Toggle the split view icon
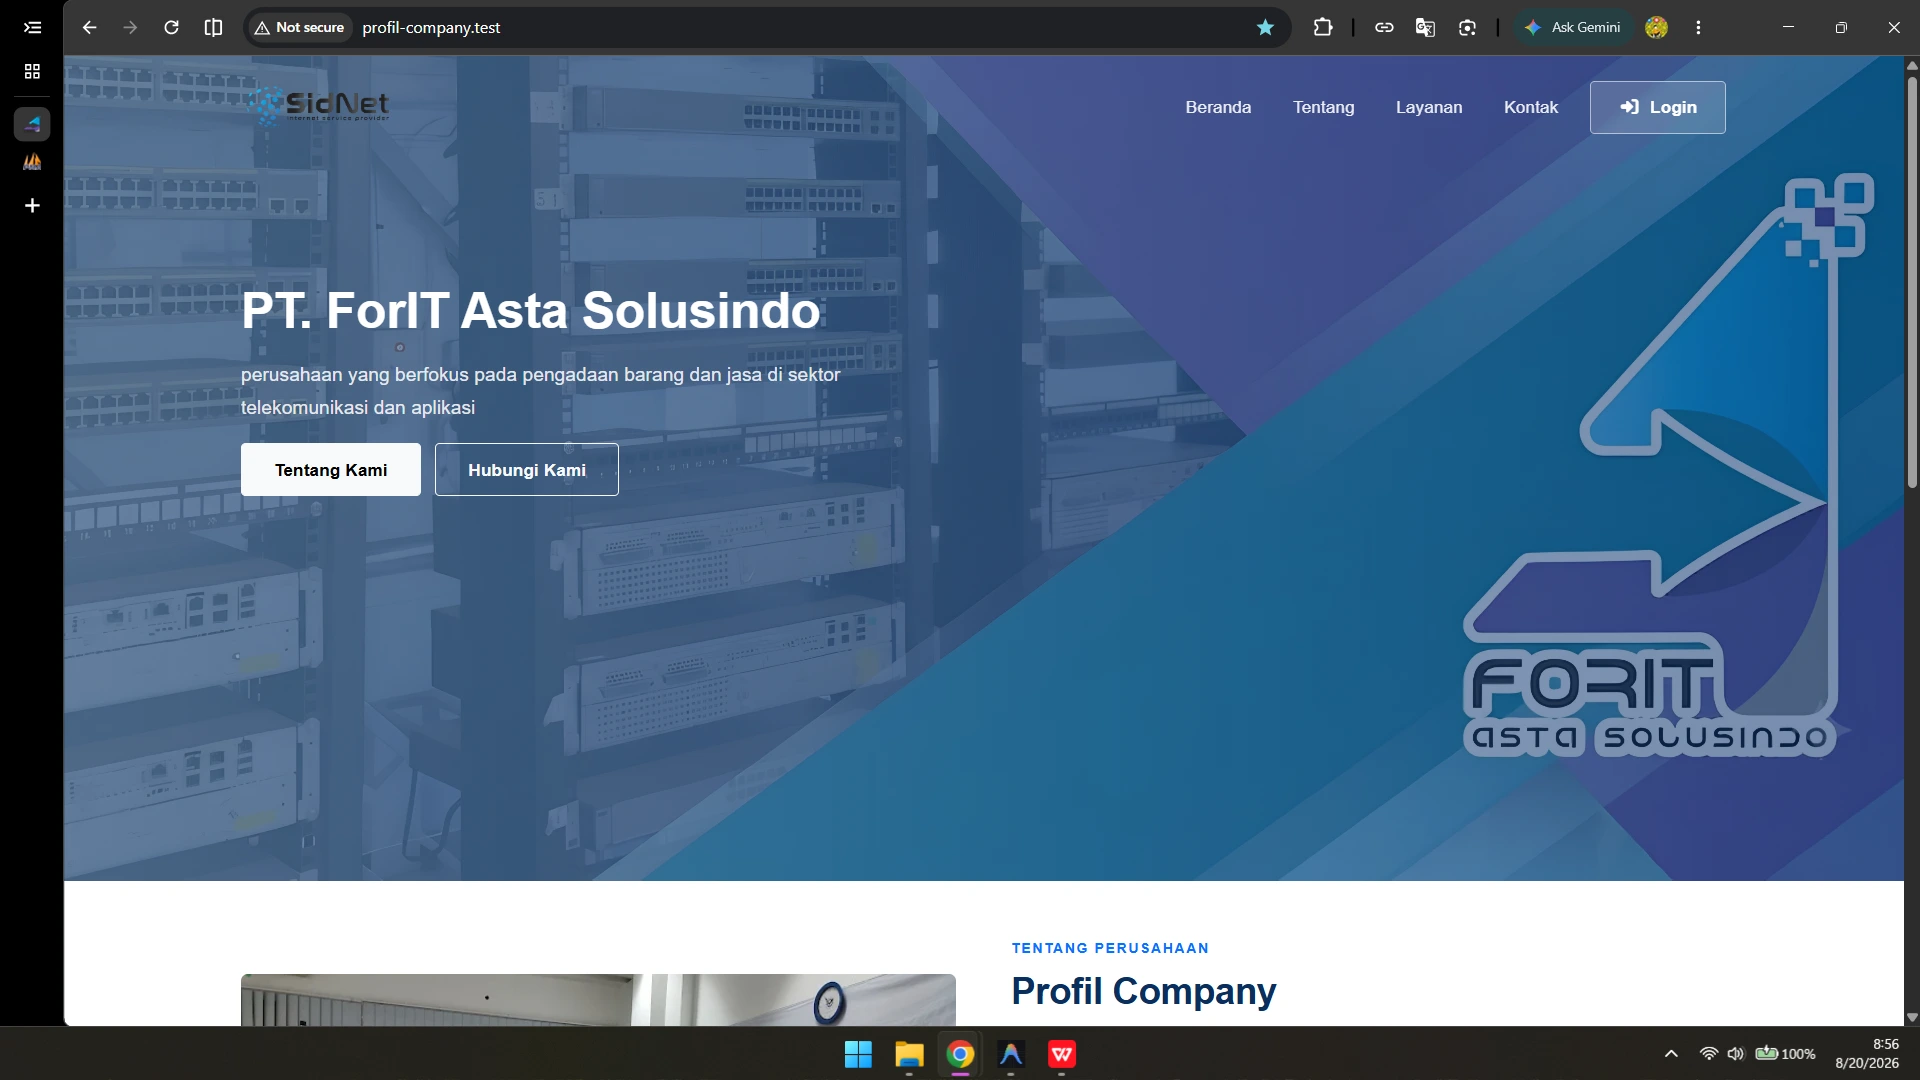 click(x=213, y=28)
